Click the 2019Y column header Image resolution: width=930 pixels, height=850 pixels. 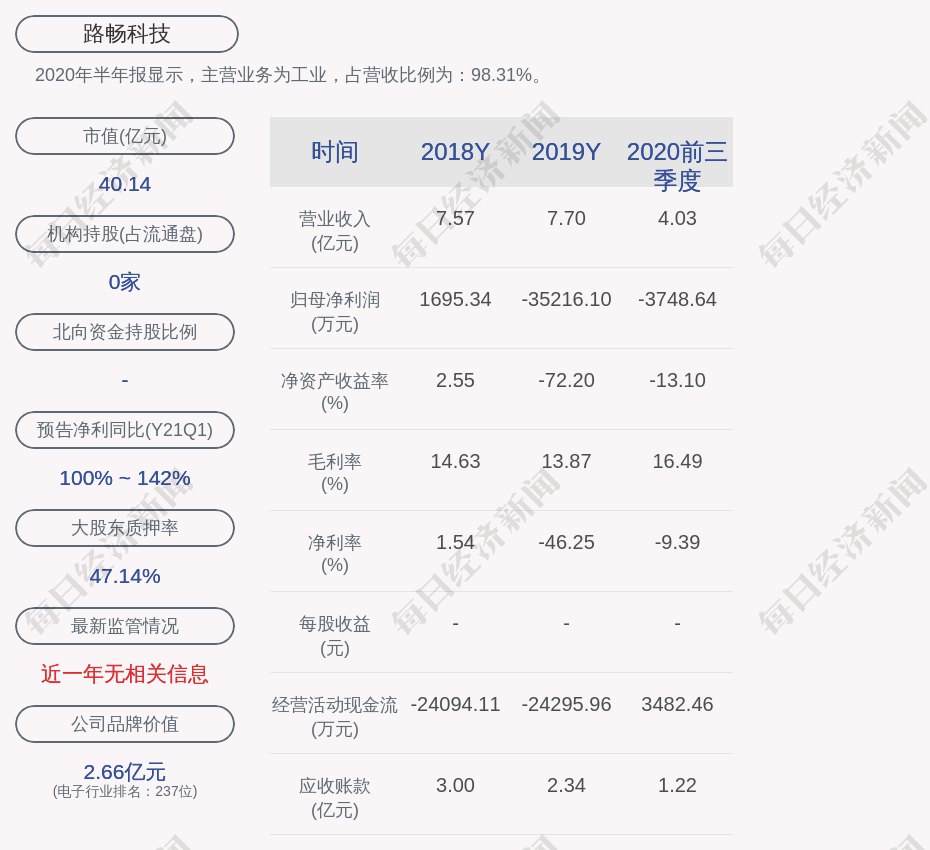566,152
